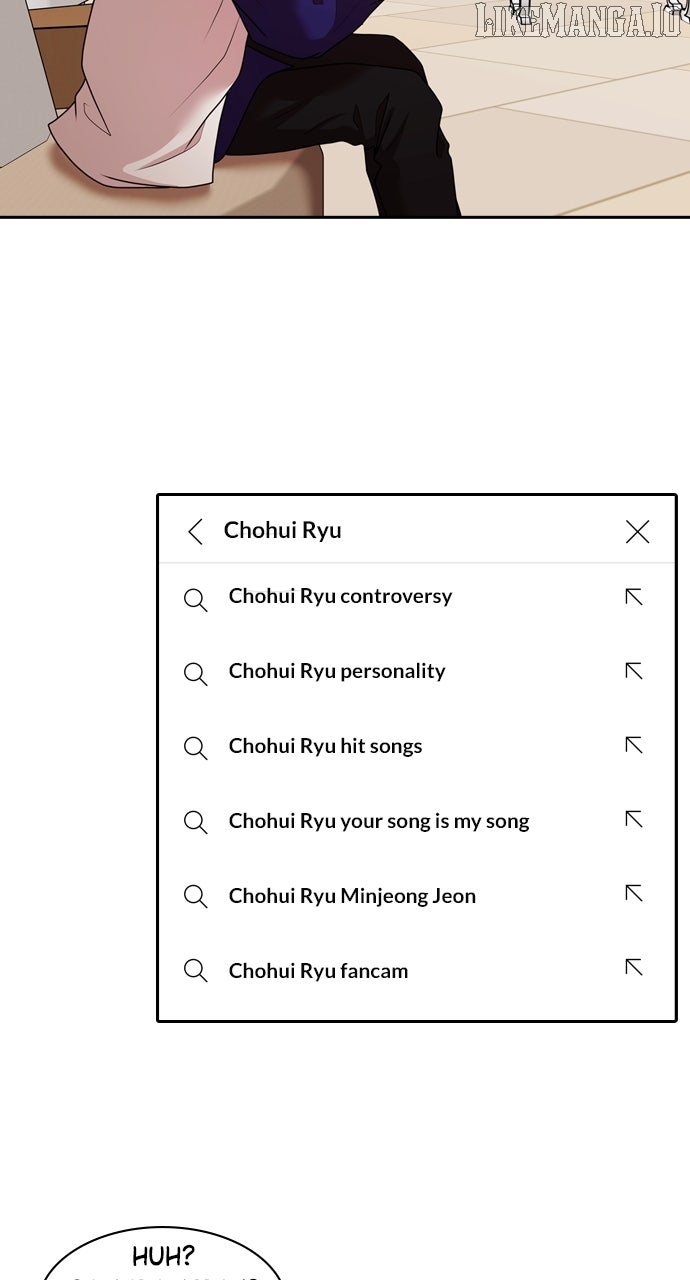The width and height of the screenshot is (690, 1280).
Task: Click magnifier icon beside "fancam" suggestion
Action: (x=195, y=970)
